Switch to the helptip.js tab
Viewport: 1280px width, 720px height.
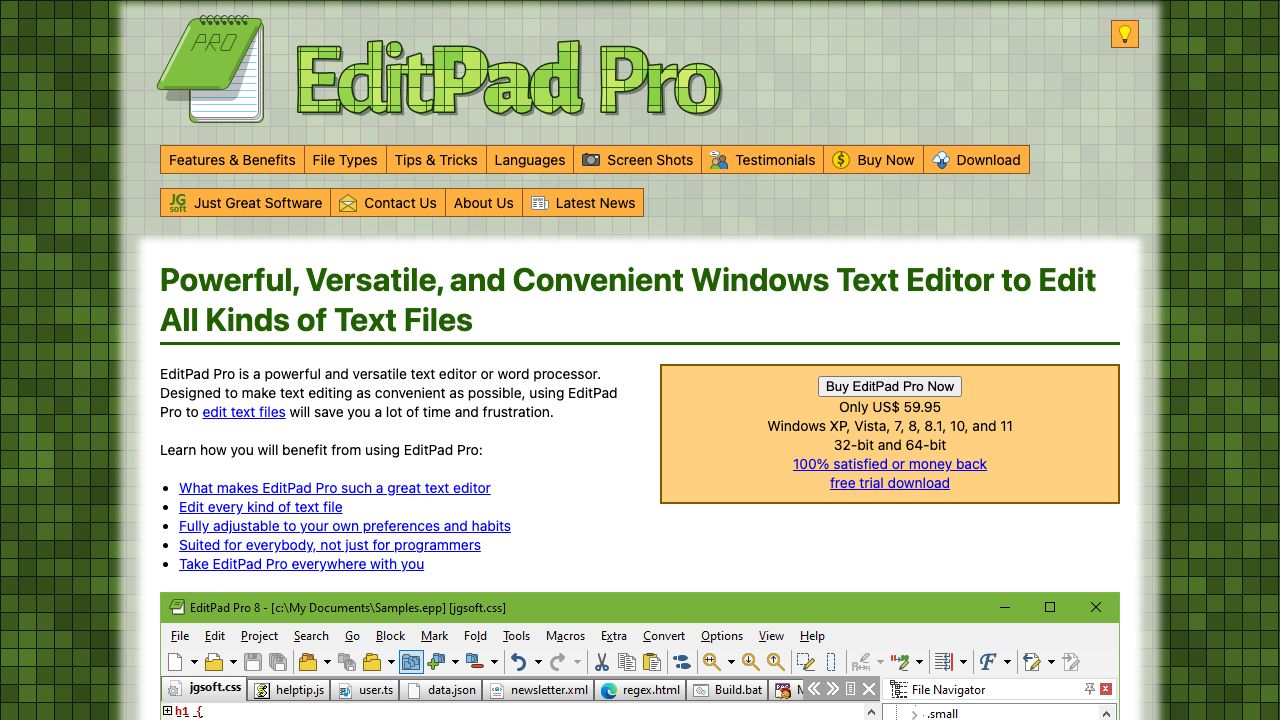(289, 690)
